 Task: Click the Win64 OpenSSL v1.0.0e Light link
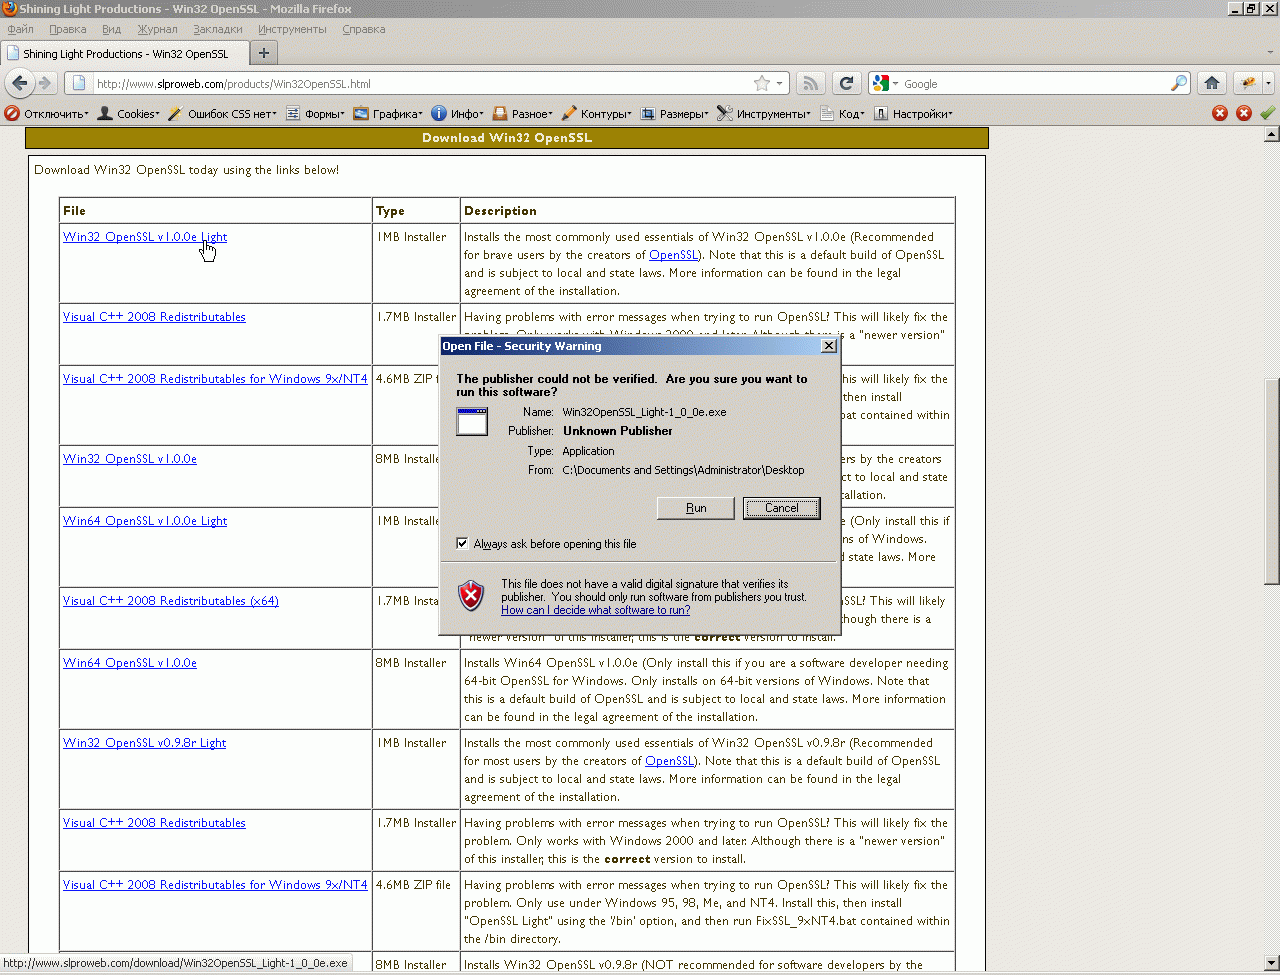[x=145, y=521]
